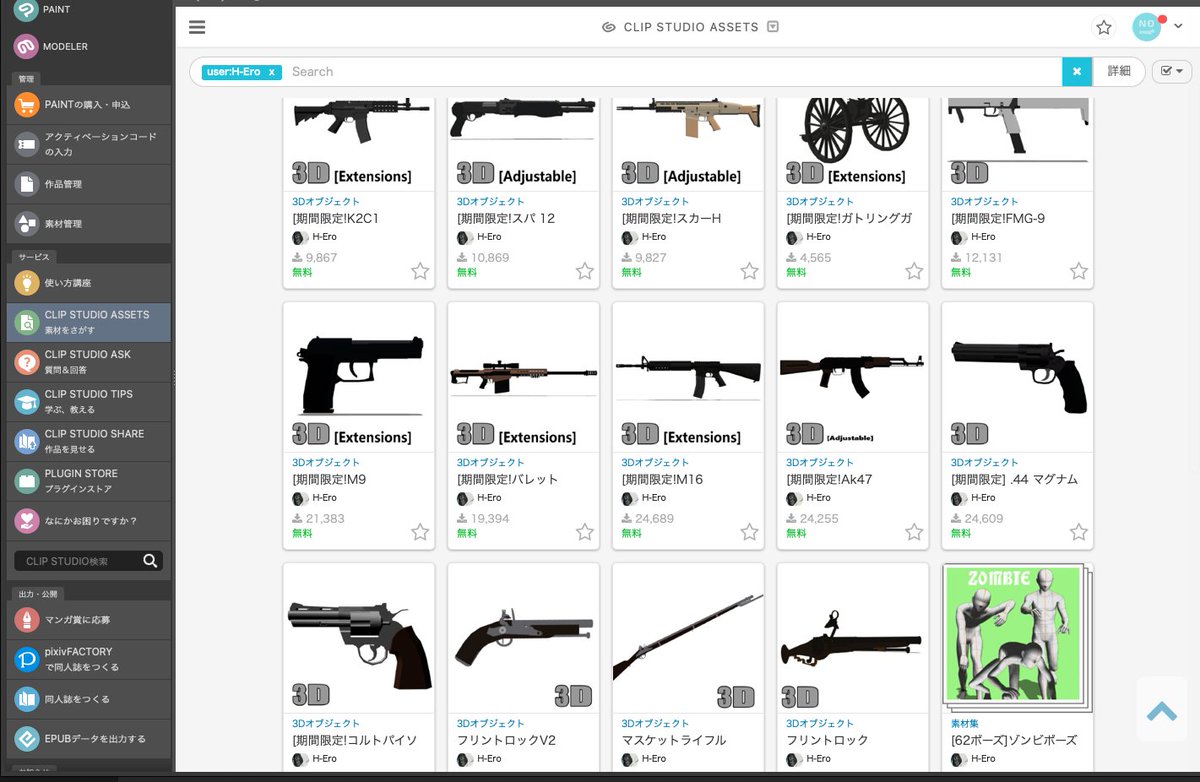Image resolution: width=1200 pixels, height=782 pixels.
Task: Open 素材管理 in the sidebar
Action: [89, 224]
